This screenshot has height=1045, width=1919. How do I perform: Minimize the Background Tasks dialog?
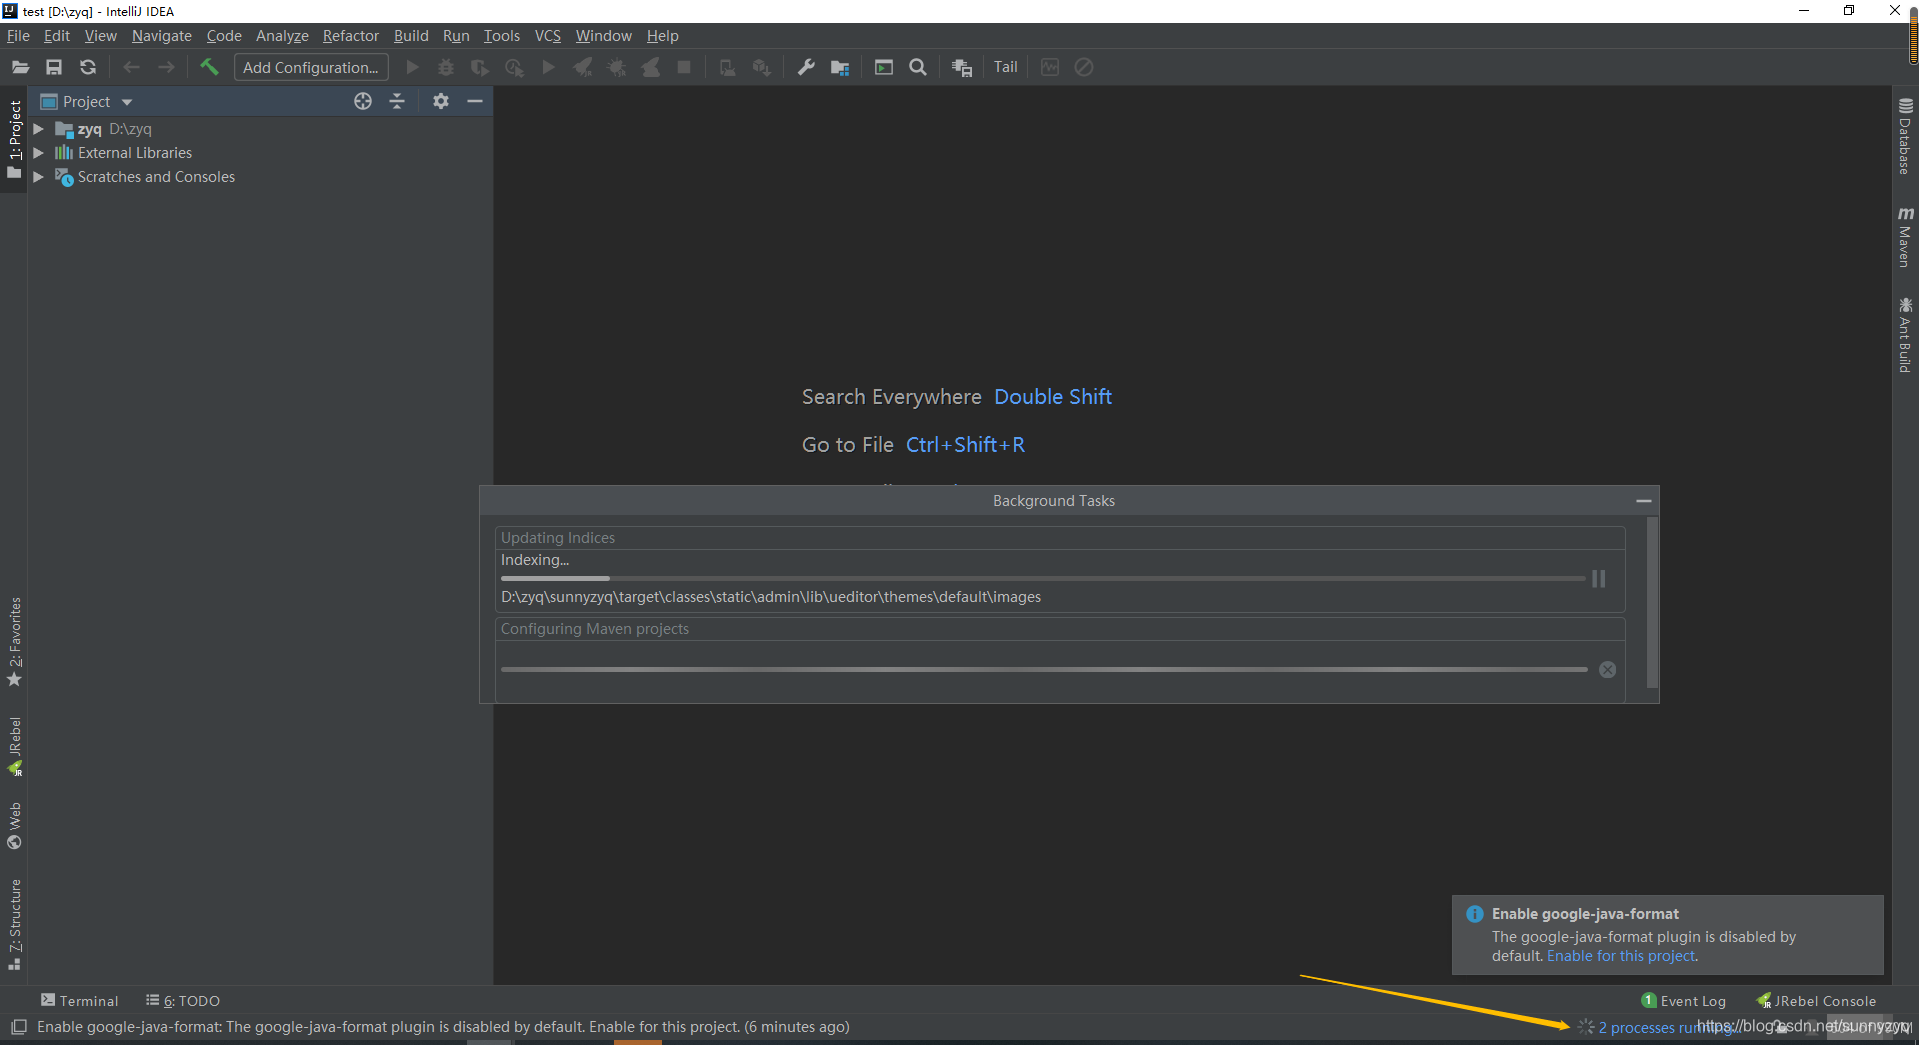pyautogui.click(x=1643, y=500)
